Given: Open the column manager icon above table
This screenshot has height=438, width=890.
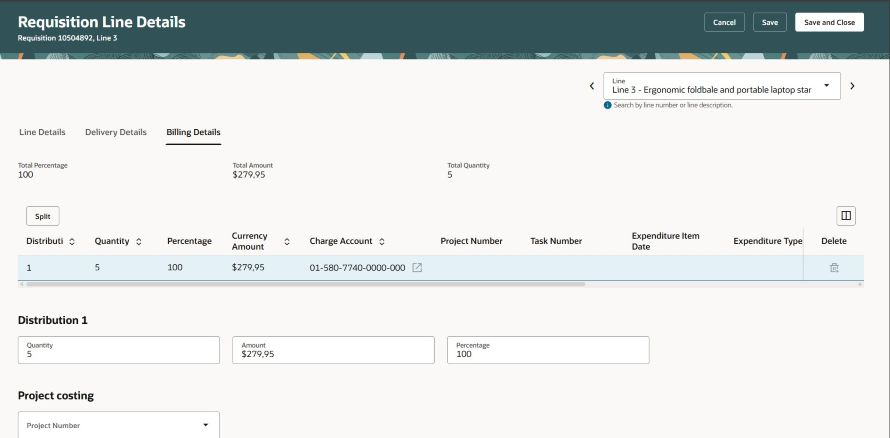Looking at the screenshot, I should (846, 216).
